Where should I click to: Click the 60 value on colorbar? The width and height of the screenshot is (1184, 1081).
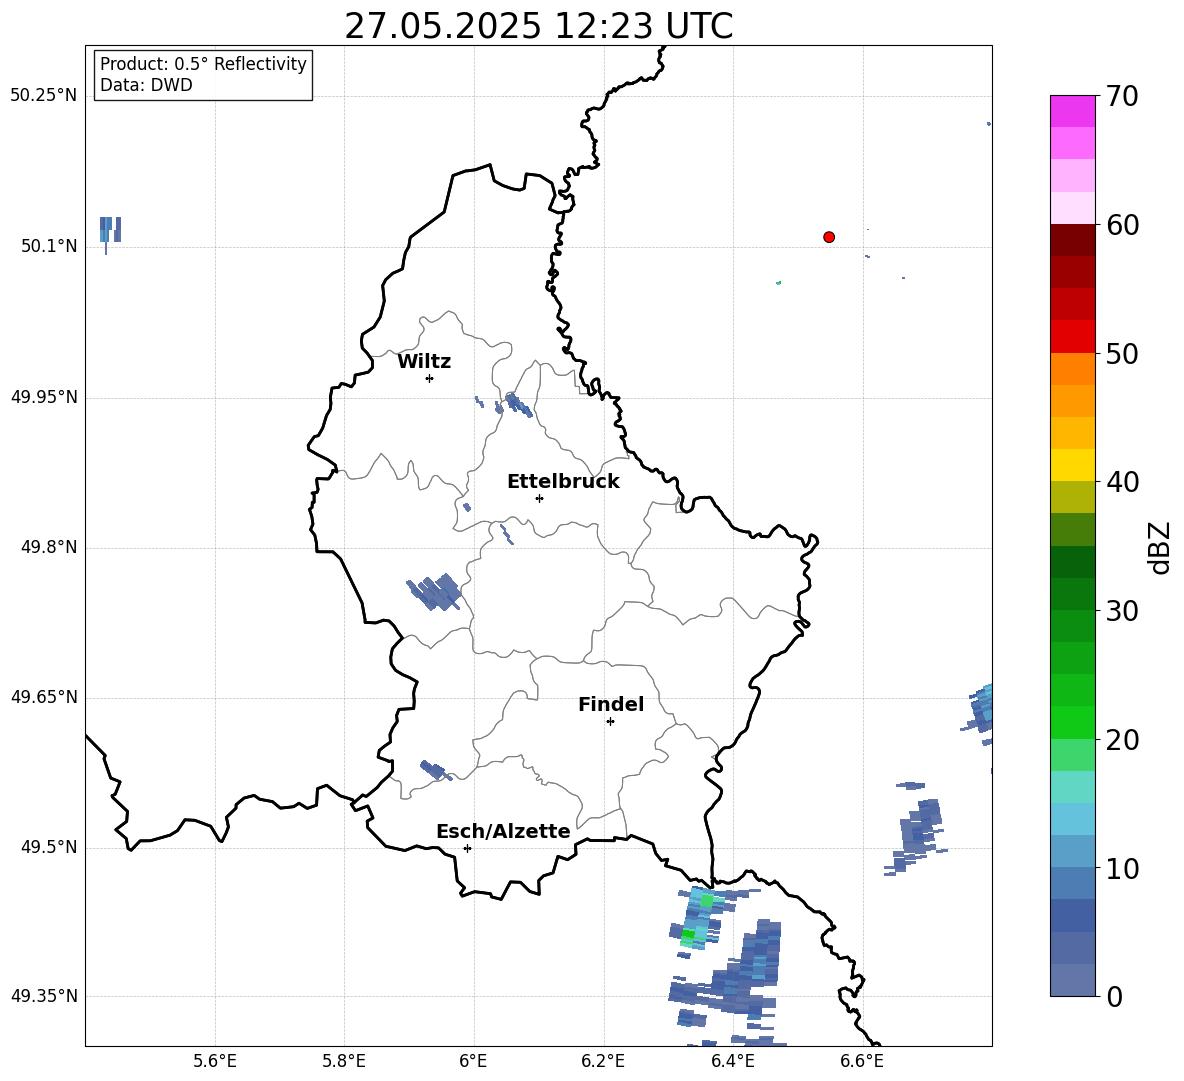[x=1122, y=225]
